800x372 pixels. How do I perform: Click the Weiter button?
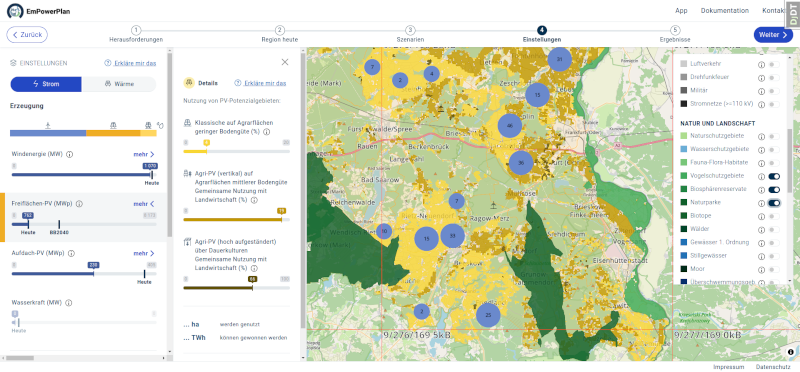[773, 35]
